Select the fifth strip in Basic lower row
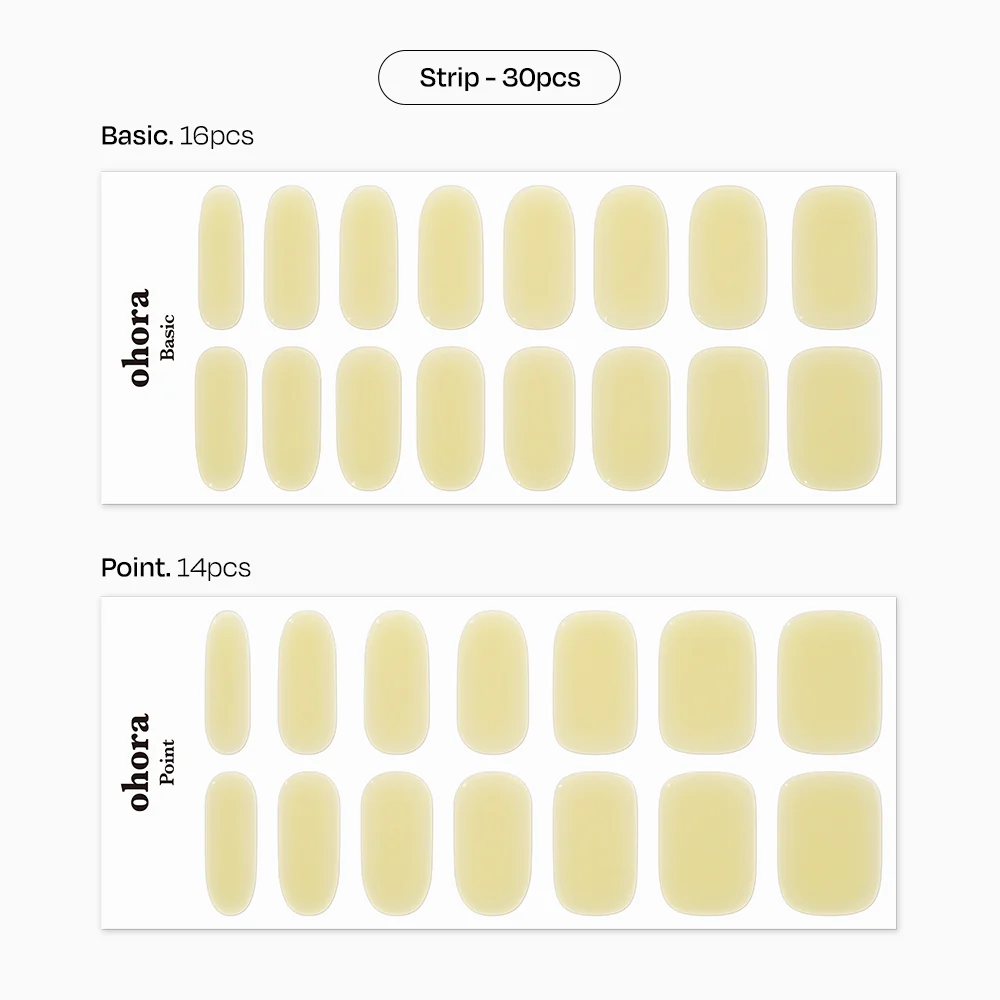The width and height of the screenshot is (1000, 1000). (x=539, y=418)
